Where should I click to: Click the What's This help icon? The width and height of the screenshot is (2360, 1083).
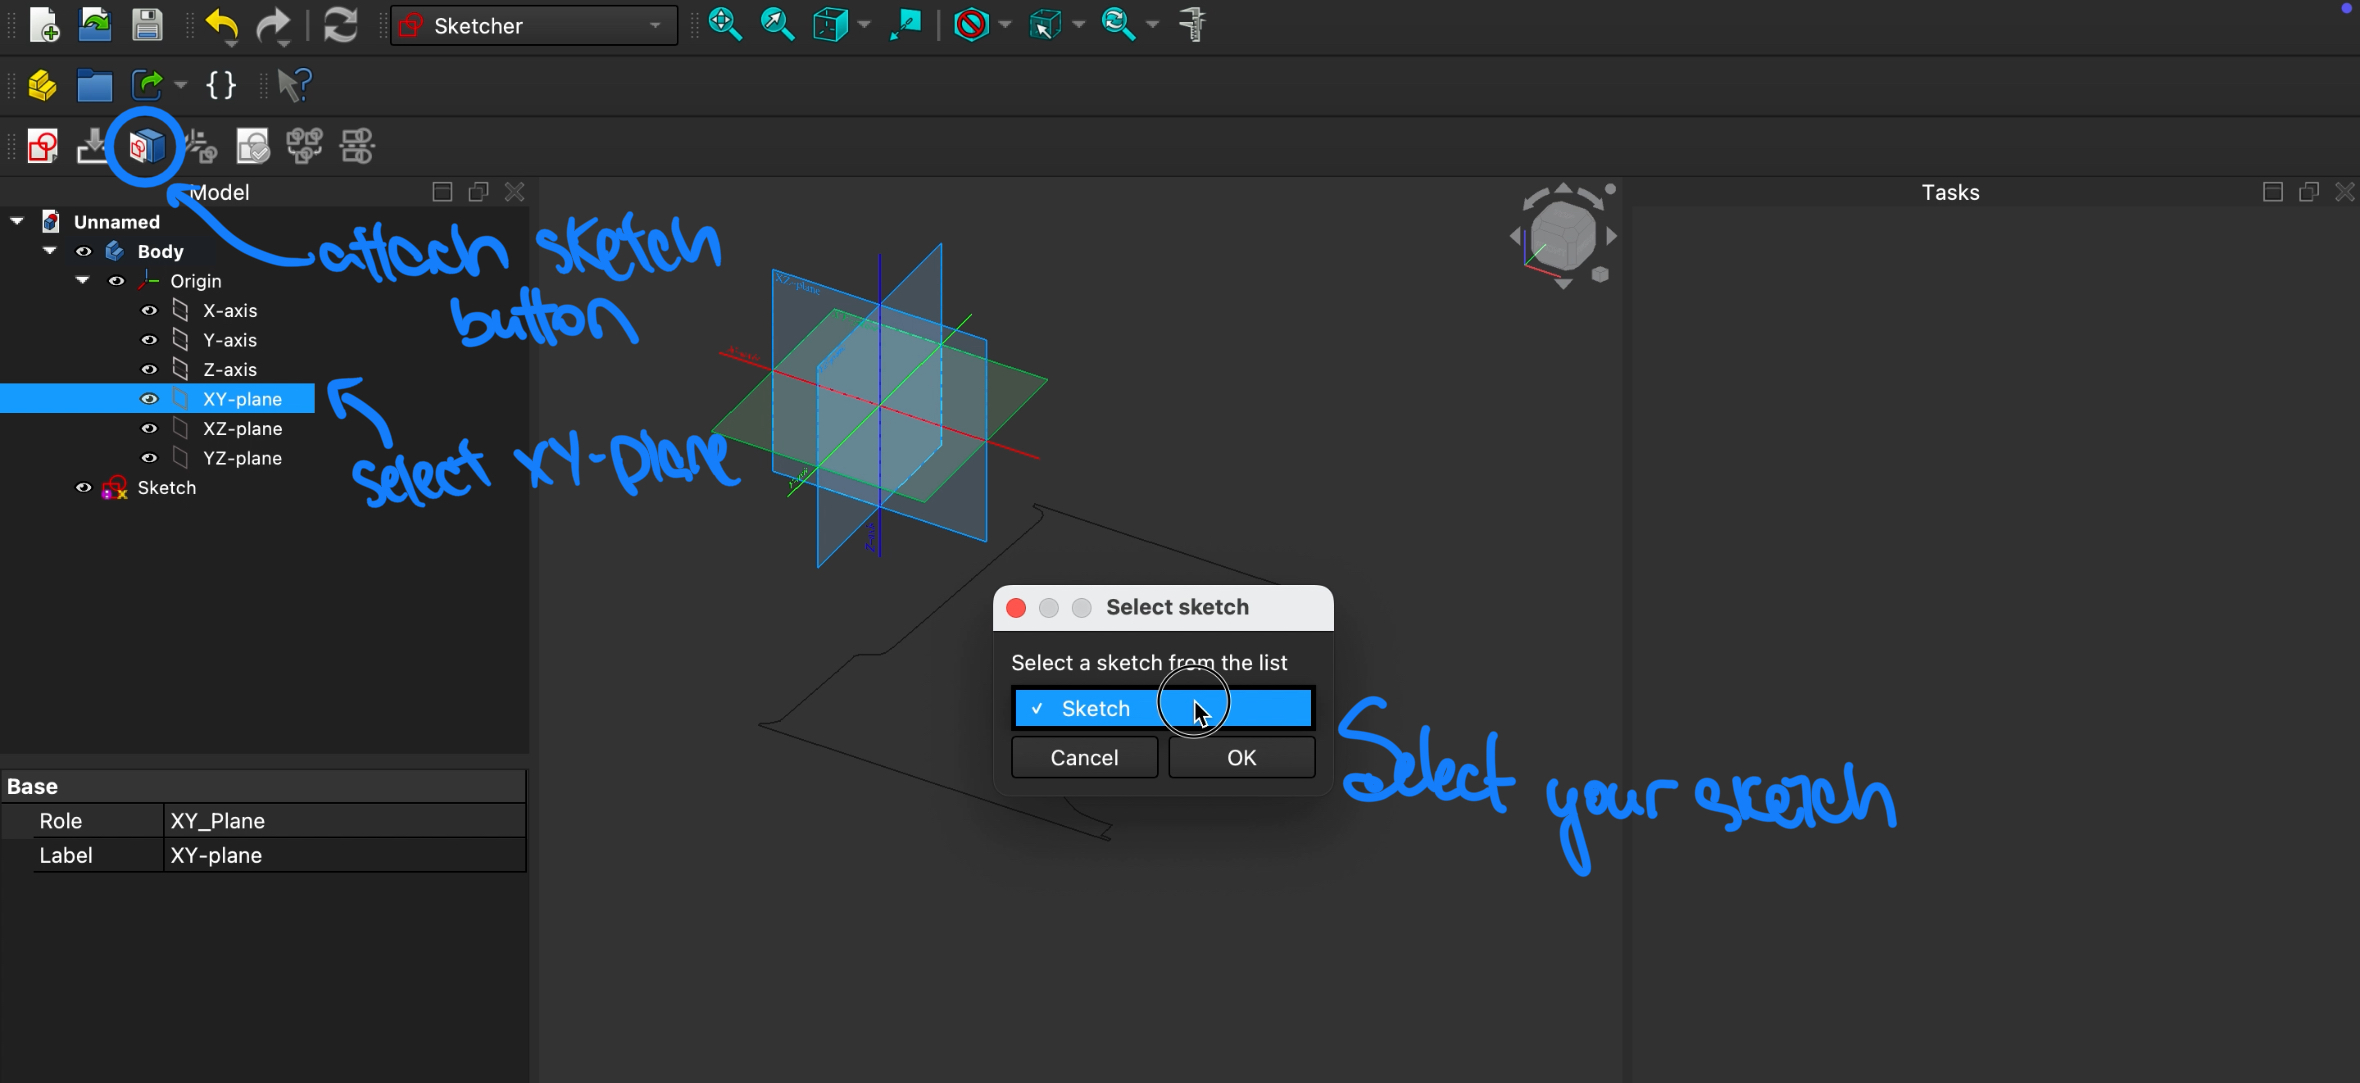pyautogui.click(x=294, y=86)
